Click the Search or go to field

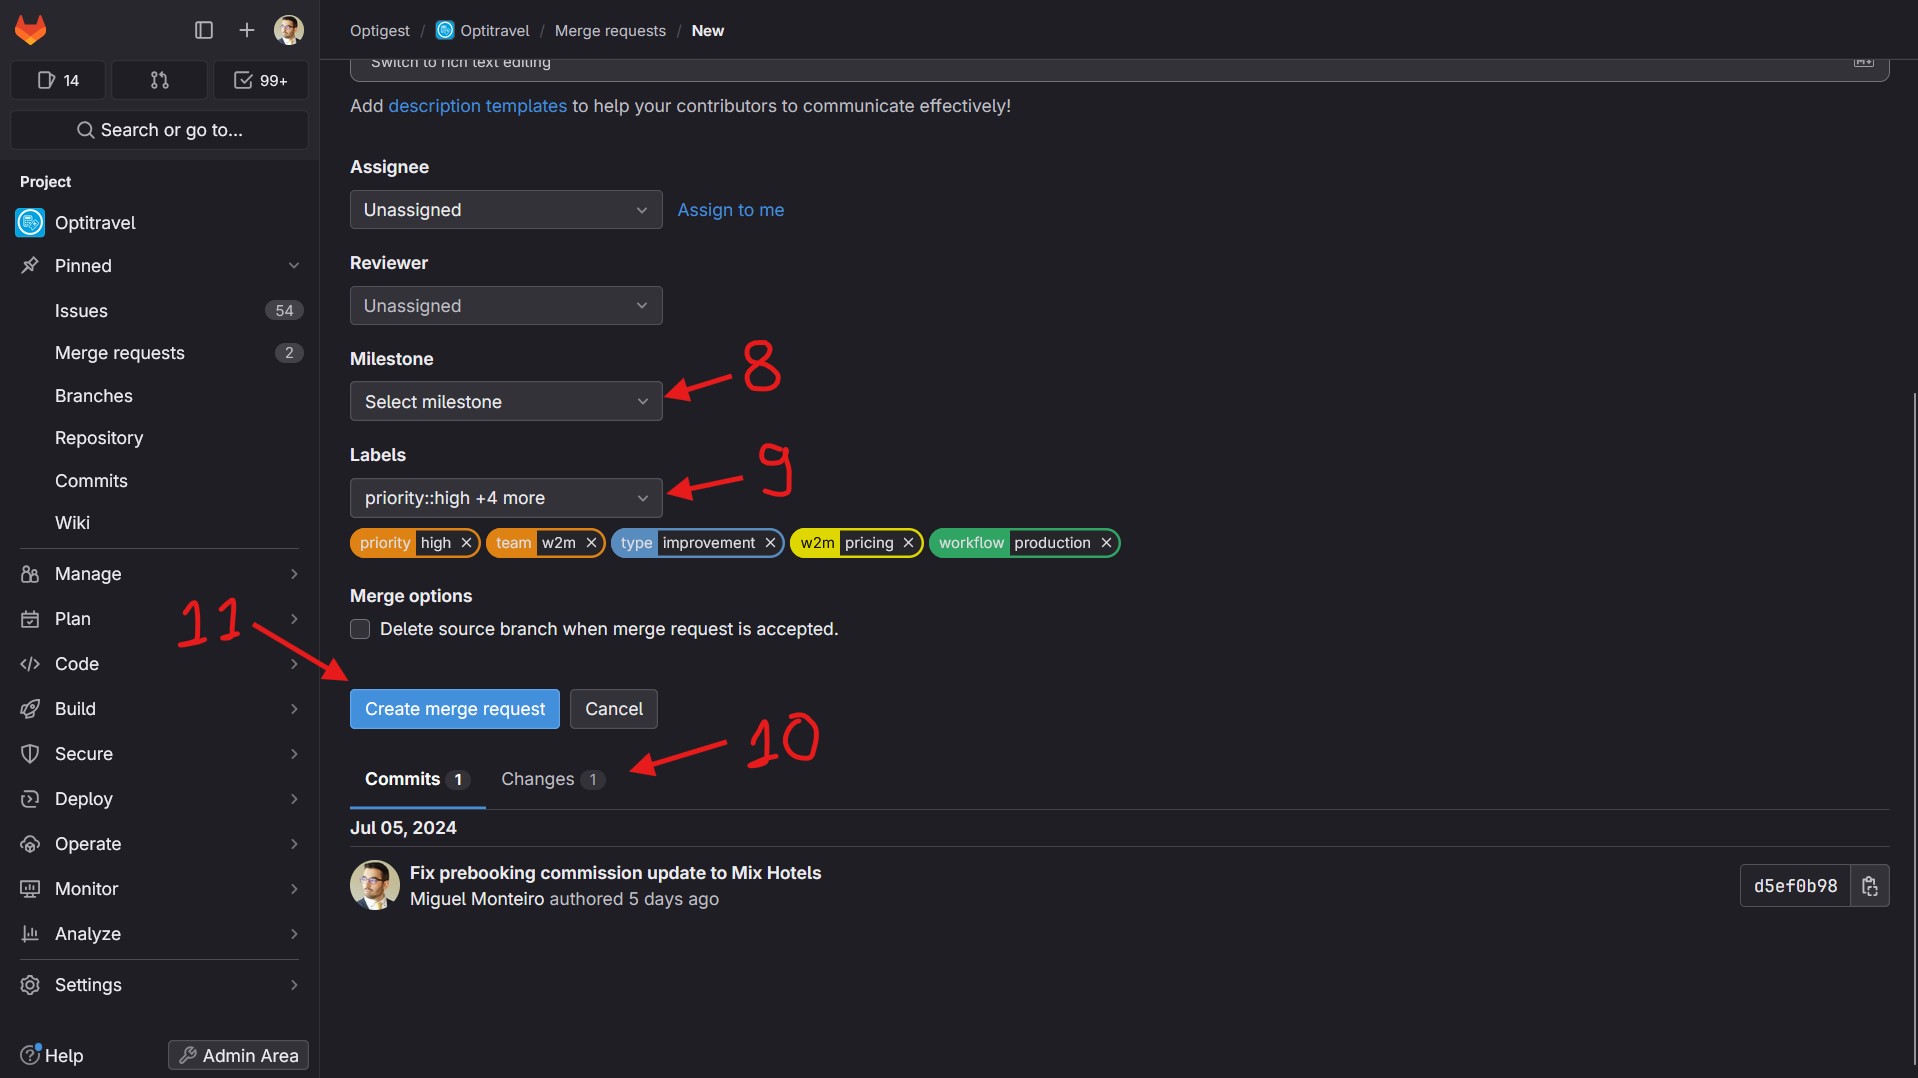(160, 130)
